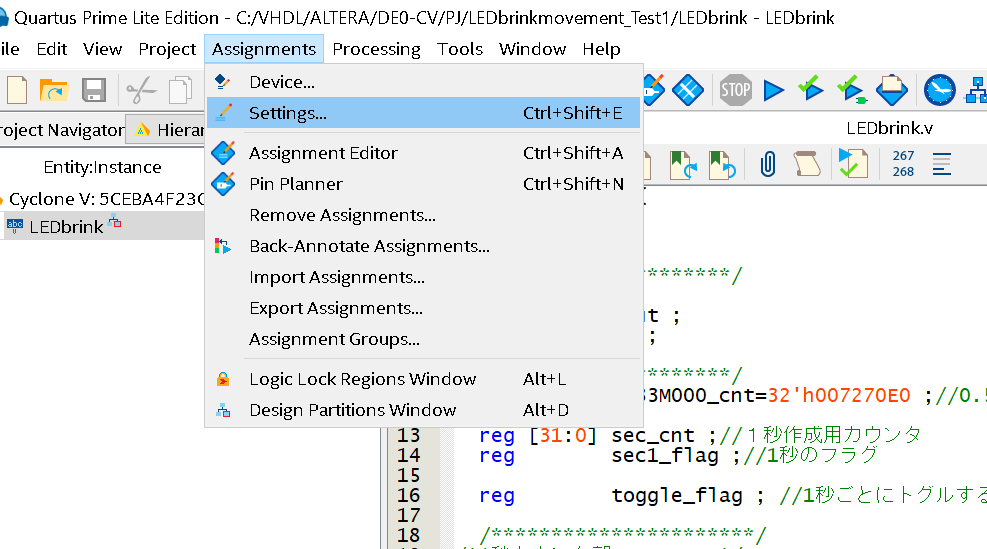Open the Assignment Editor entry
The width and height of the screenshot is (987, 549).
coord(423,153)
